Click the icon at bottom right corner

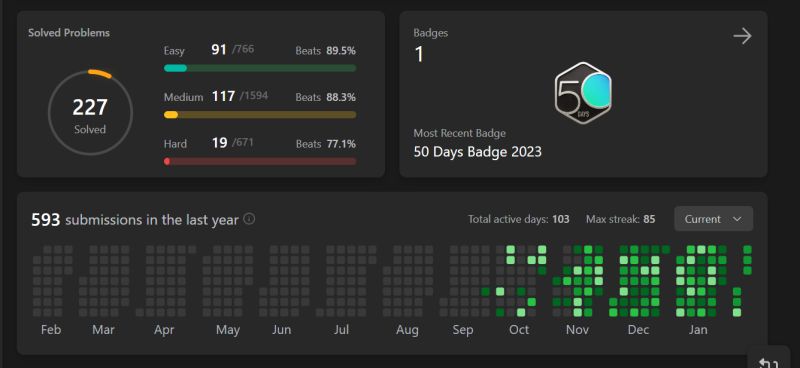tap(767, 362)
